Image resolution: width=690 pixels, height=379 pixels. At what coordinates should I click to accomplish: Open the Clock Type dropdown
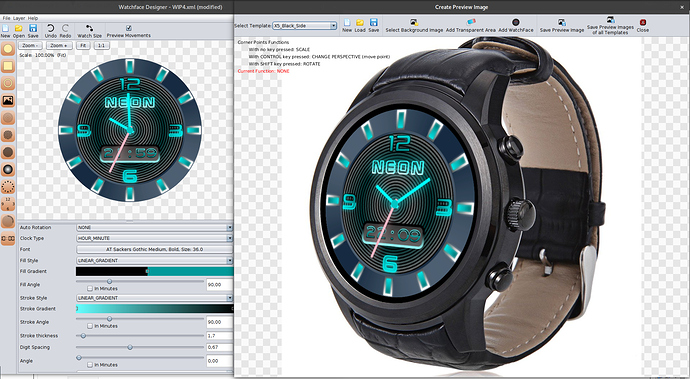coord(154,238)
